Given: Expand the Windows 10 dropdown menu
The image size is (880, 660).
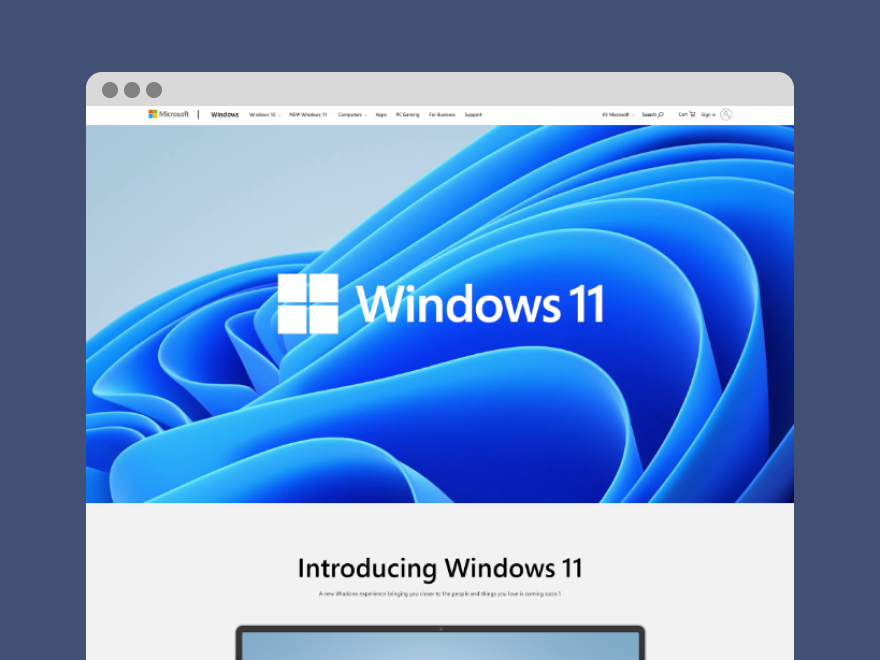Looking at the screenshot, I should tap(263, 114).
